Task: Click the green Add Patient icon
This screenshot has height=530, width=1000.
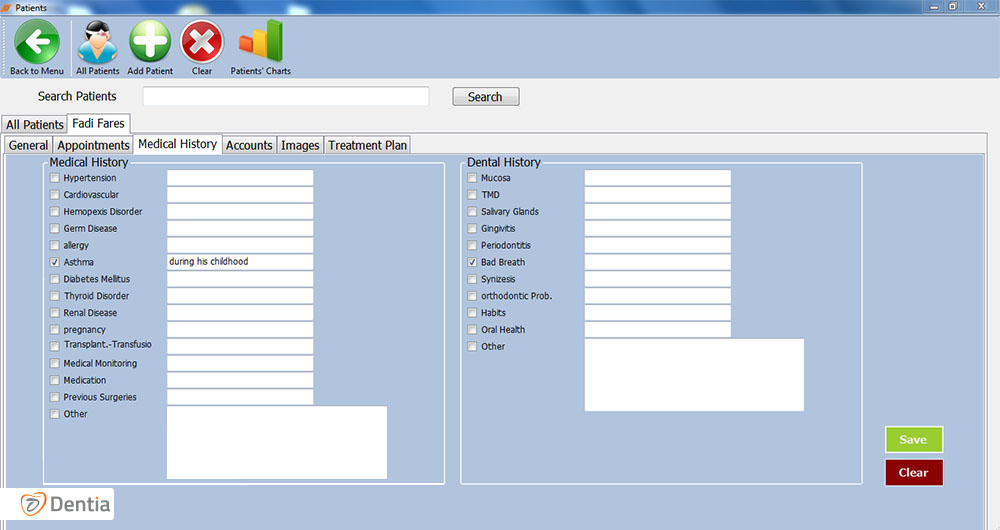Action: (x=150, y=42)
